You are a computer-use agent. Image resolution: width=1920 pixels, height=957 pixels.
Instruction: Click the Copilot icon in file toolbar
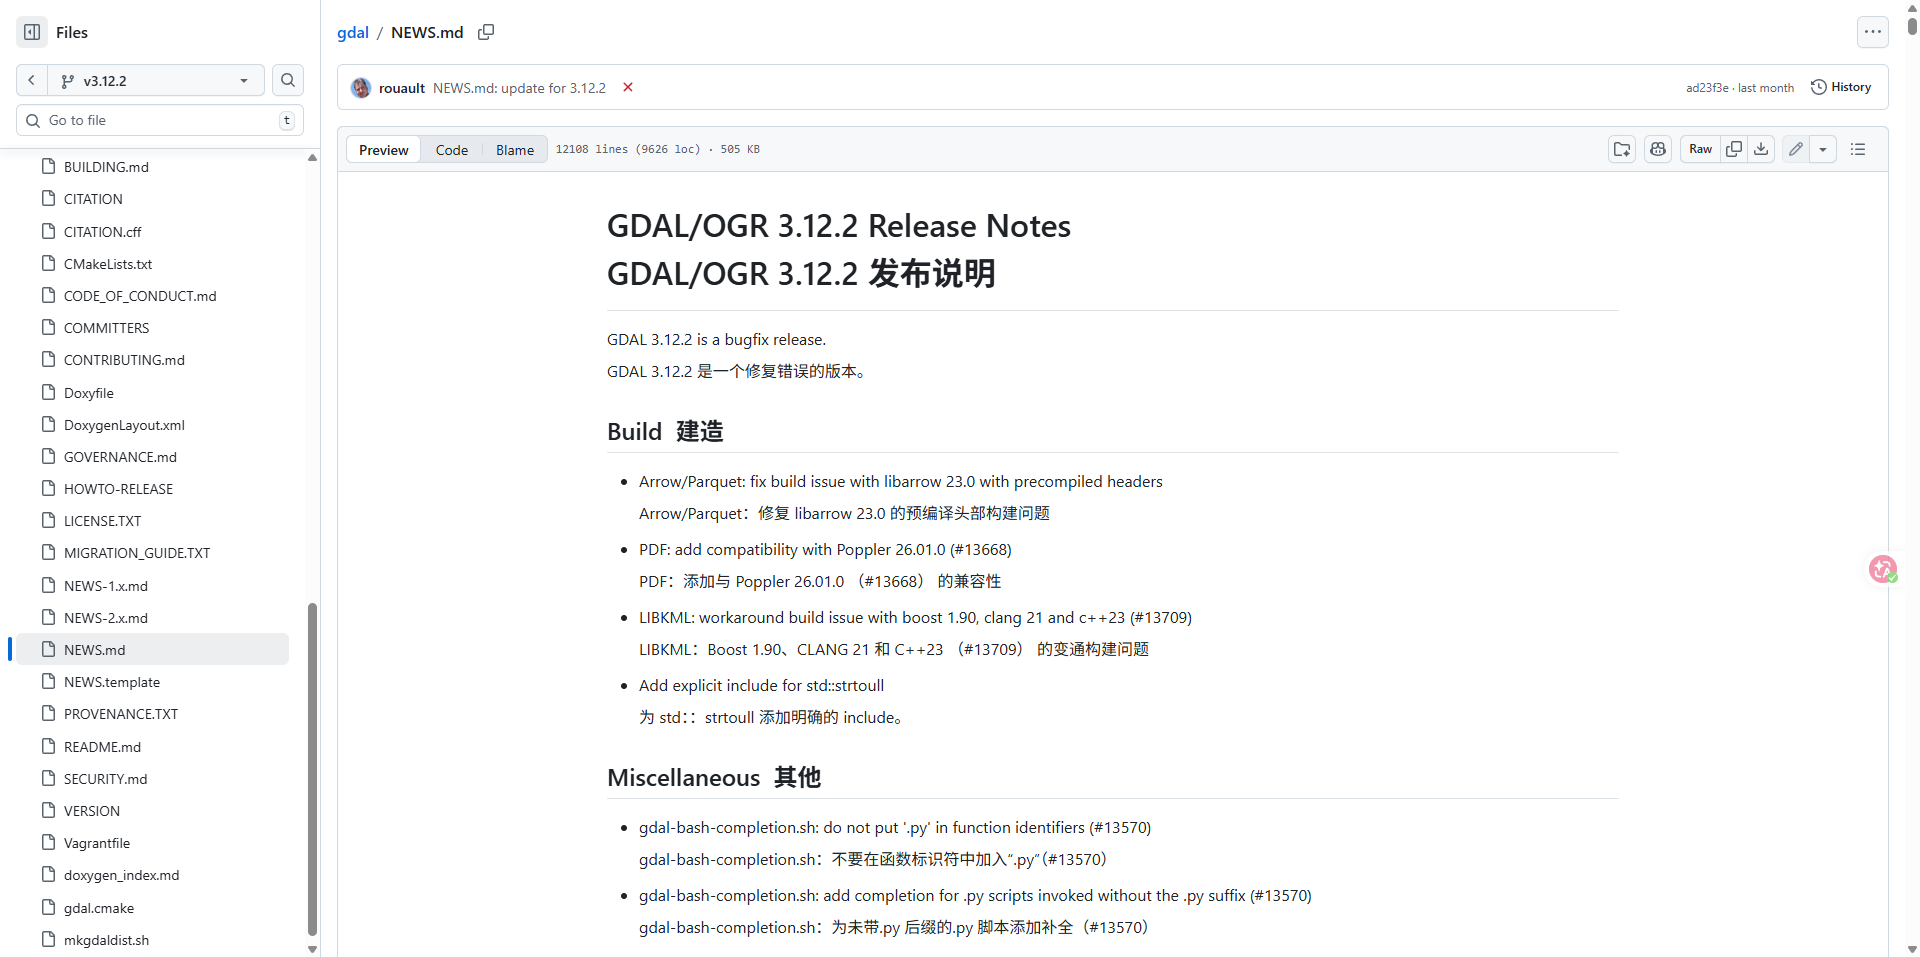point(1658,149)
